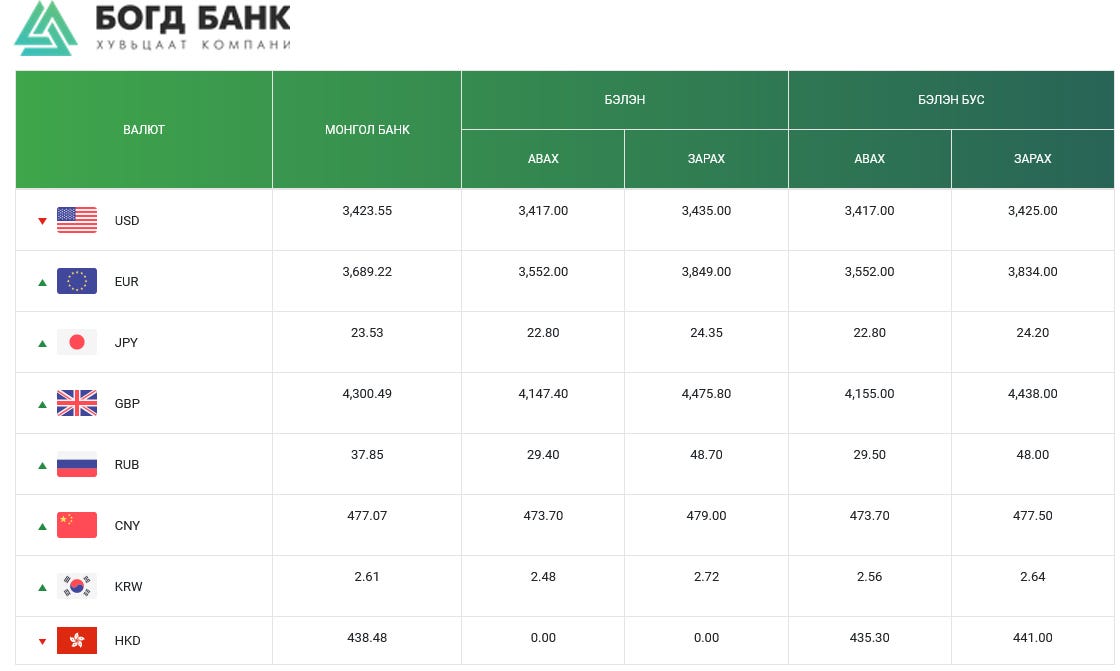Screen dimensions: 1120x671
Task: Select the БЭЛЭН header group
Action: 625,100
